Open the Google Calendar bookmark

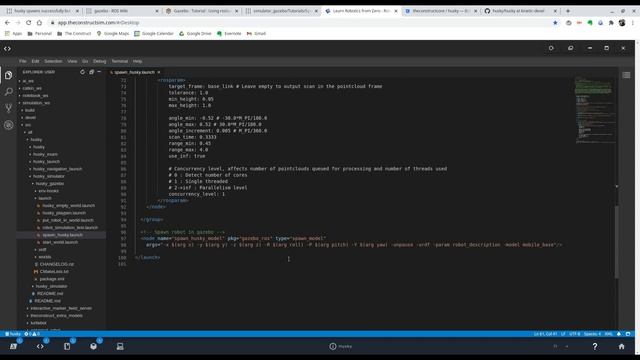click(154, 33)
